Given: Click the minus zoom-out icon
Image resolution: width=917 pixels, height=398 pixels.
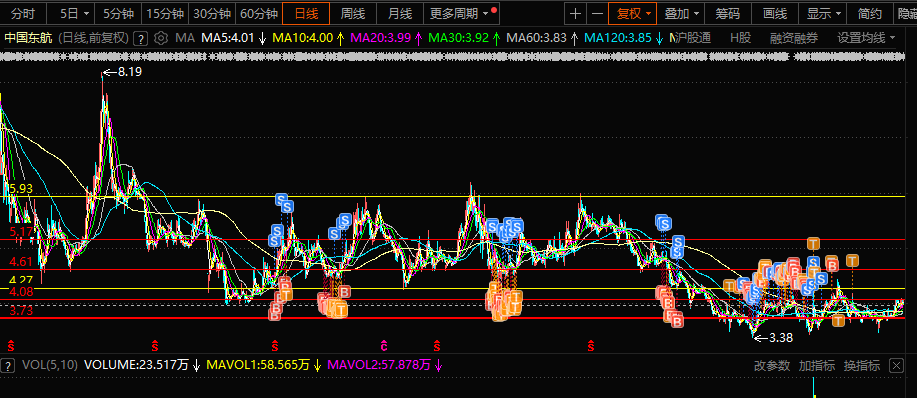Looking at the screenshot, I should point(597,13).
